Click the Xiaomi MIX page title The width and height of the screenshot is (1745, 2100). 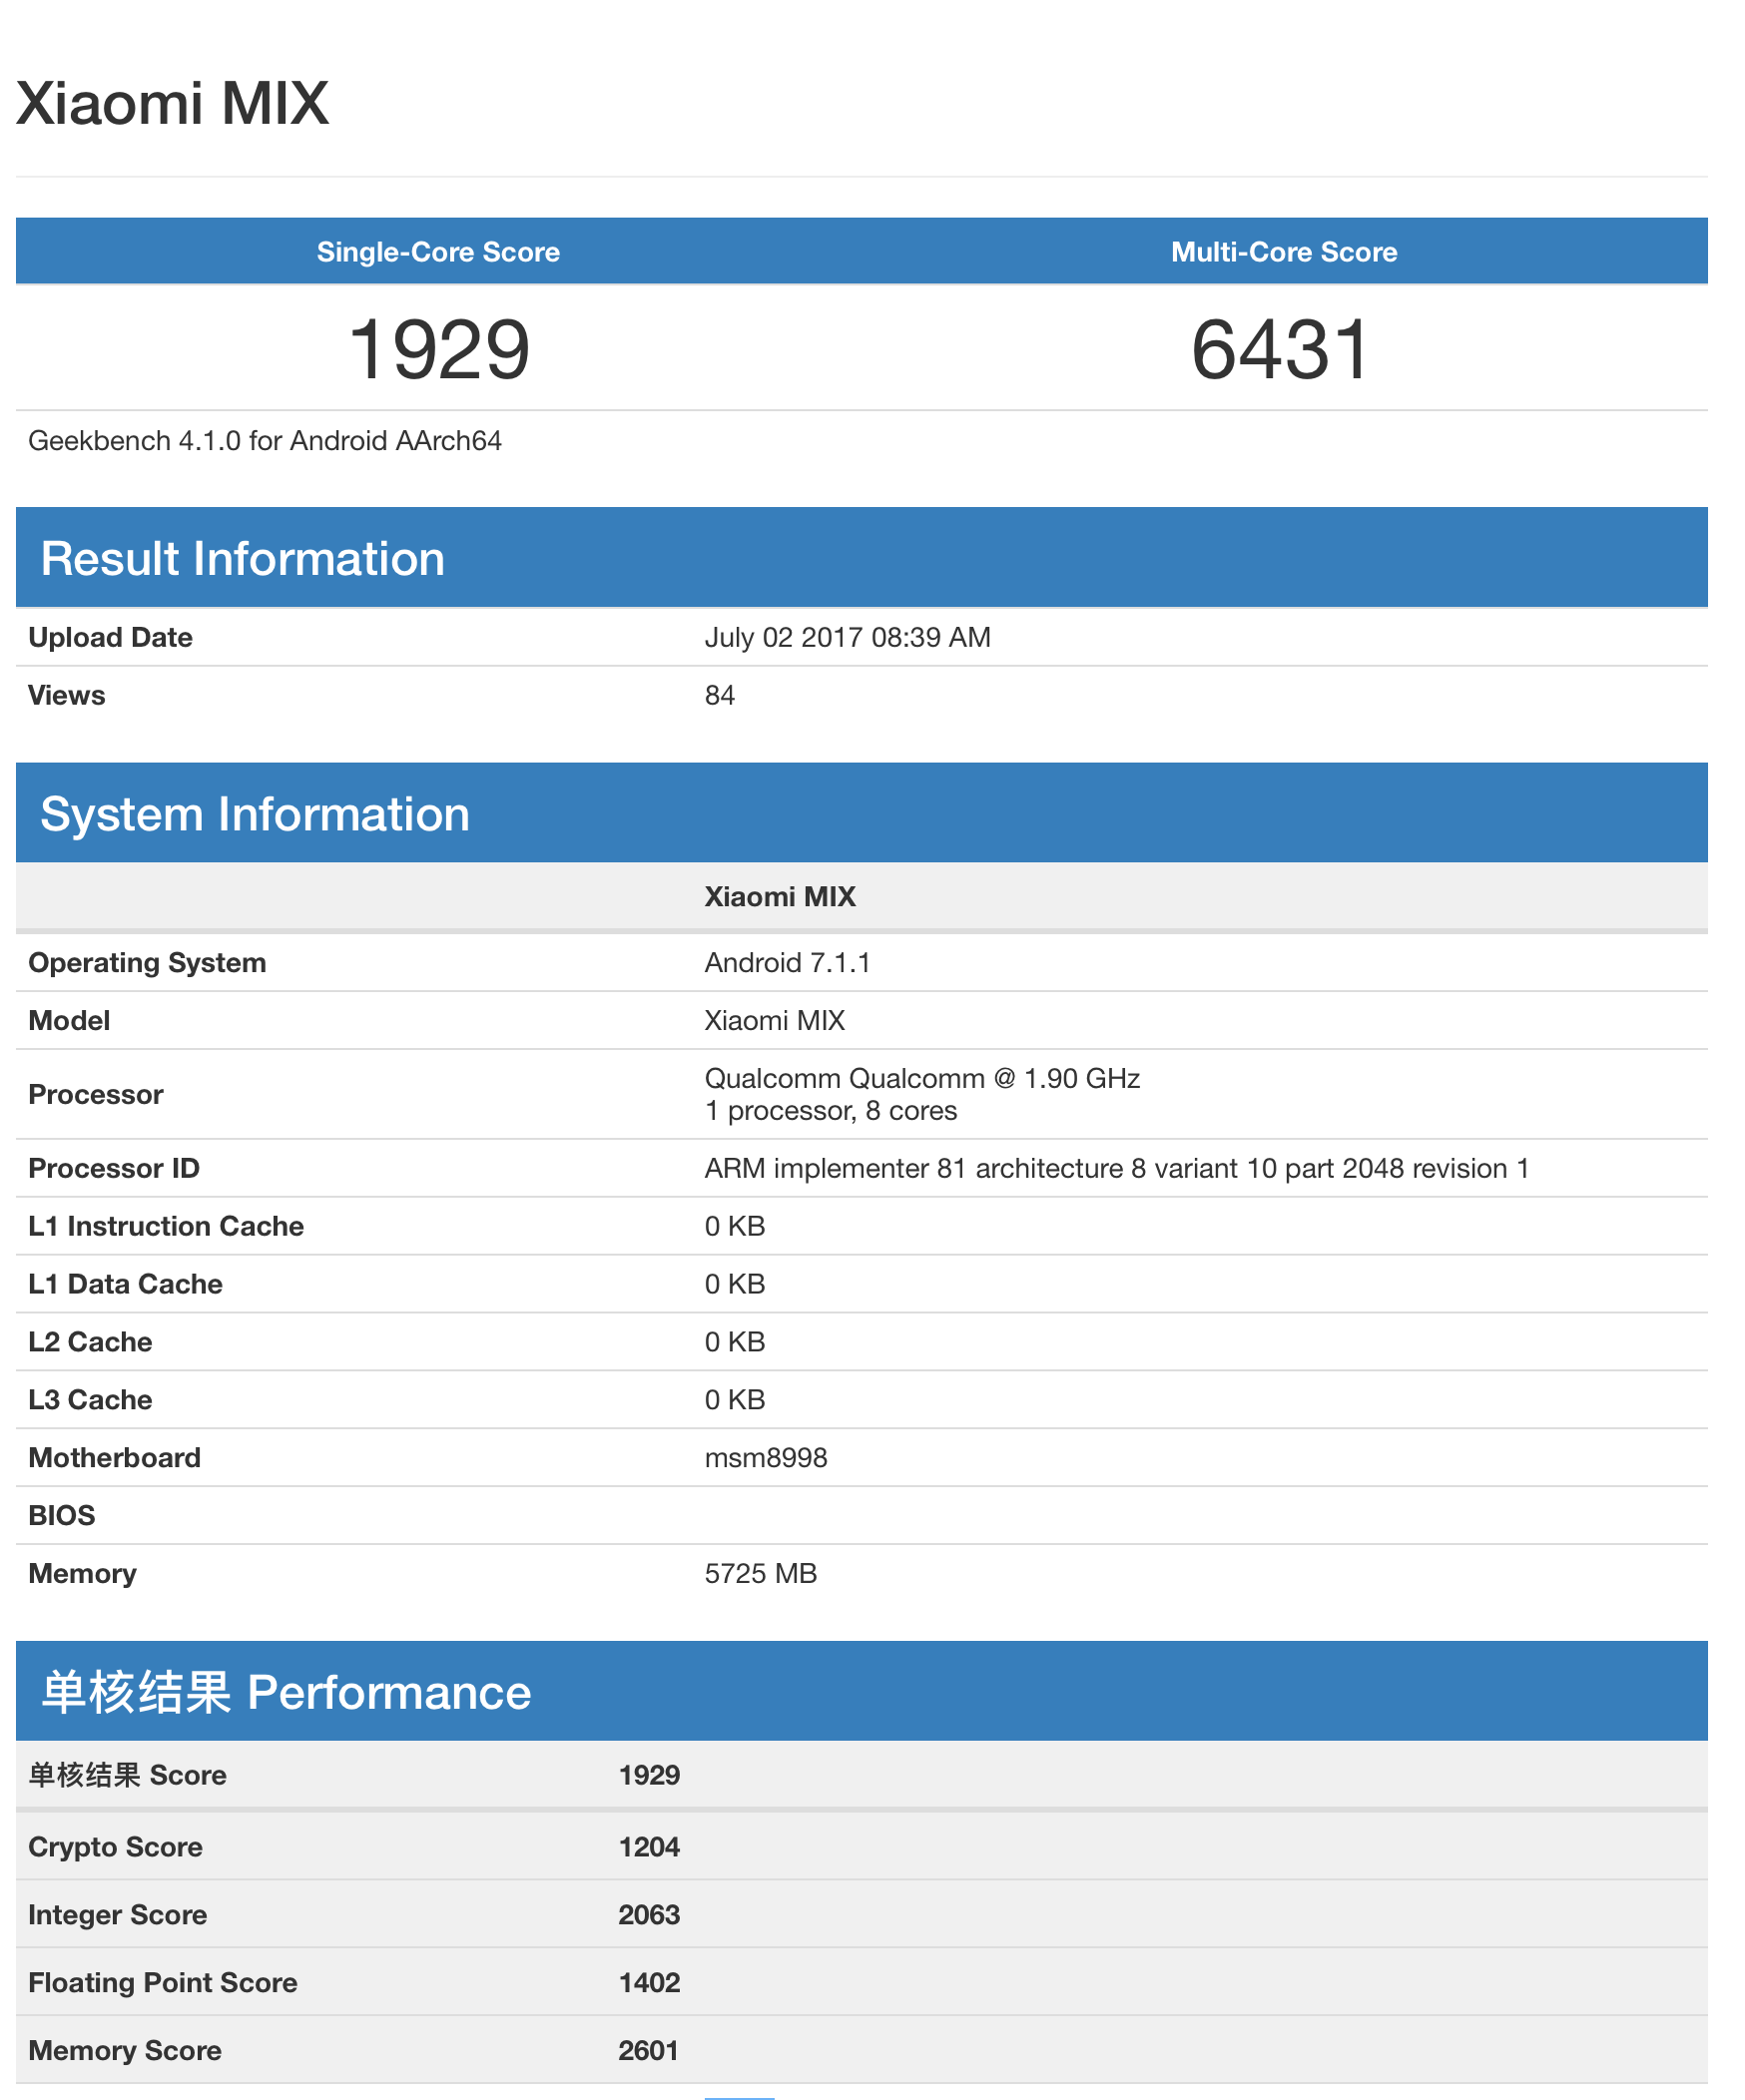click(x=172, y=104)
